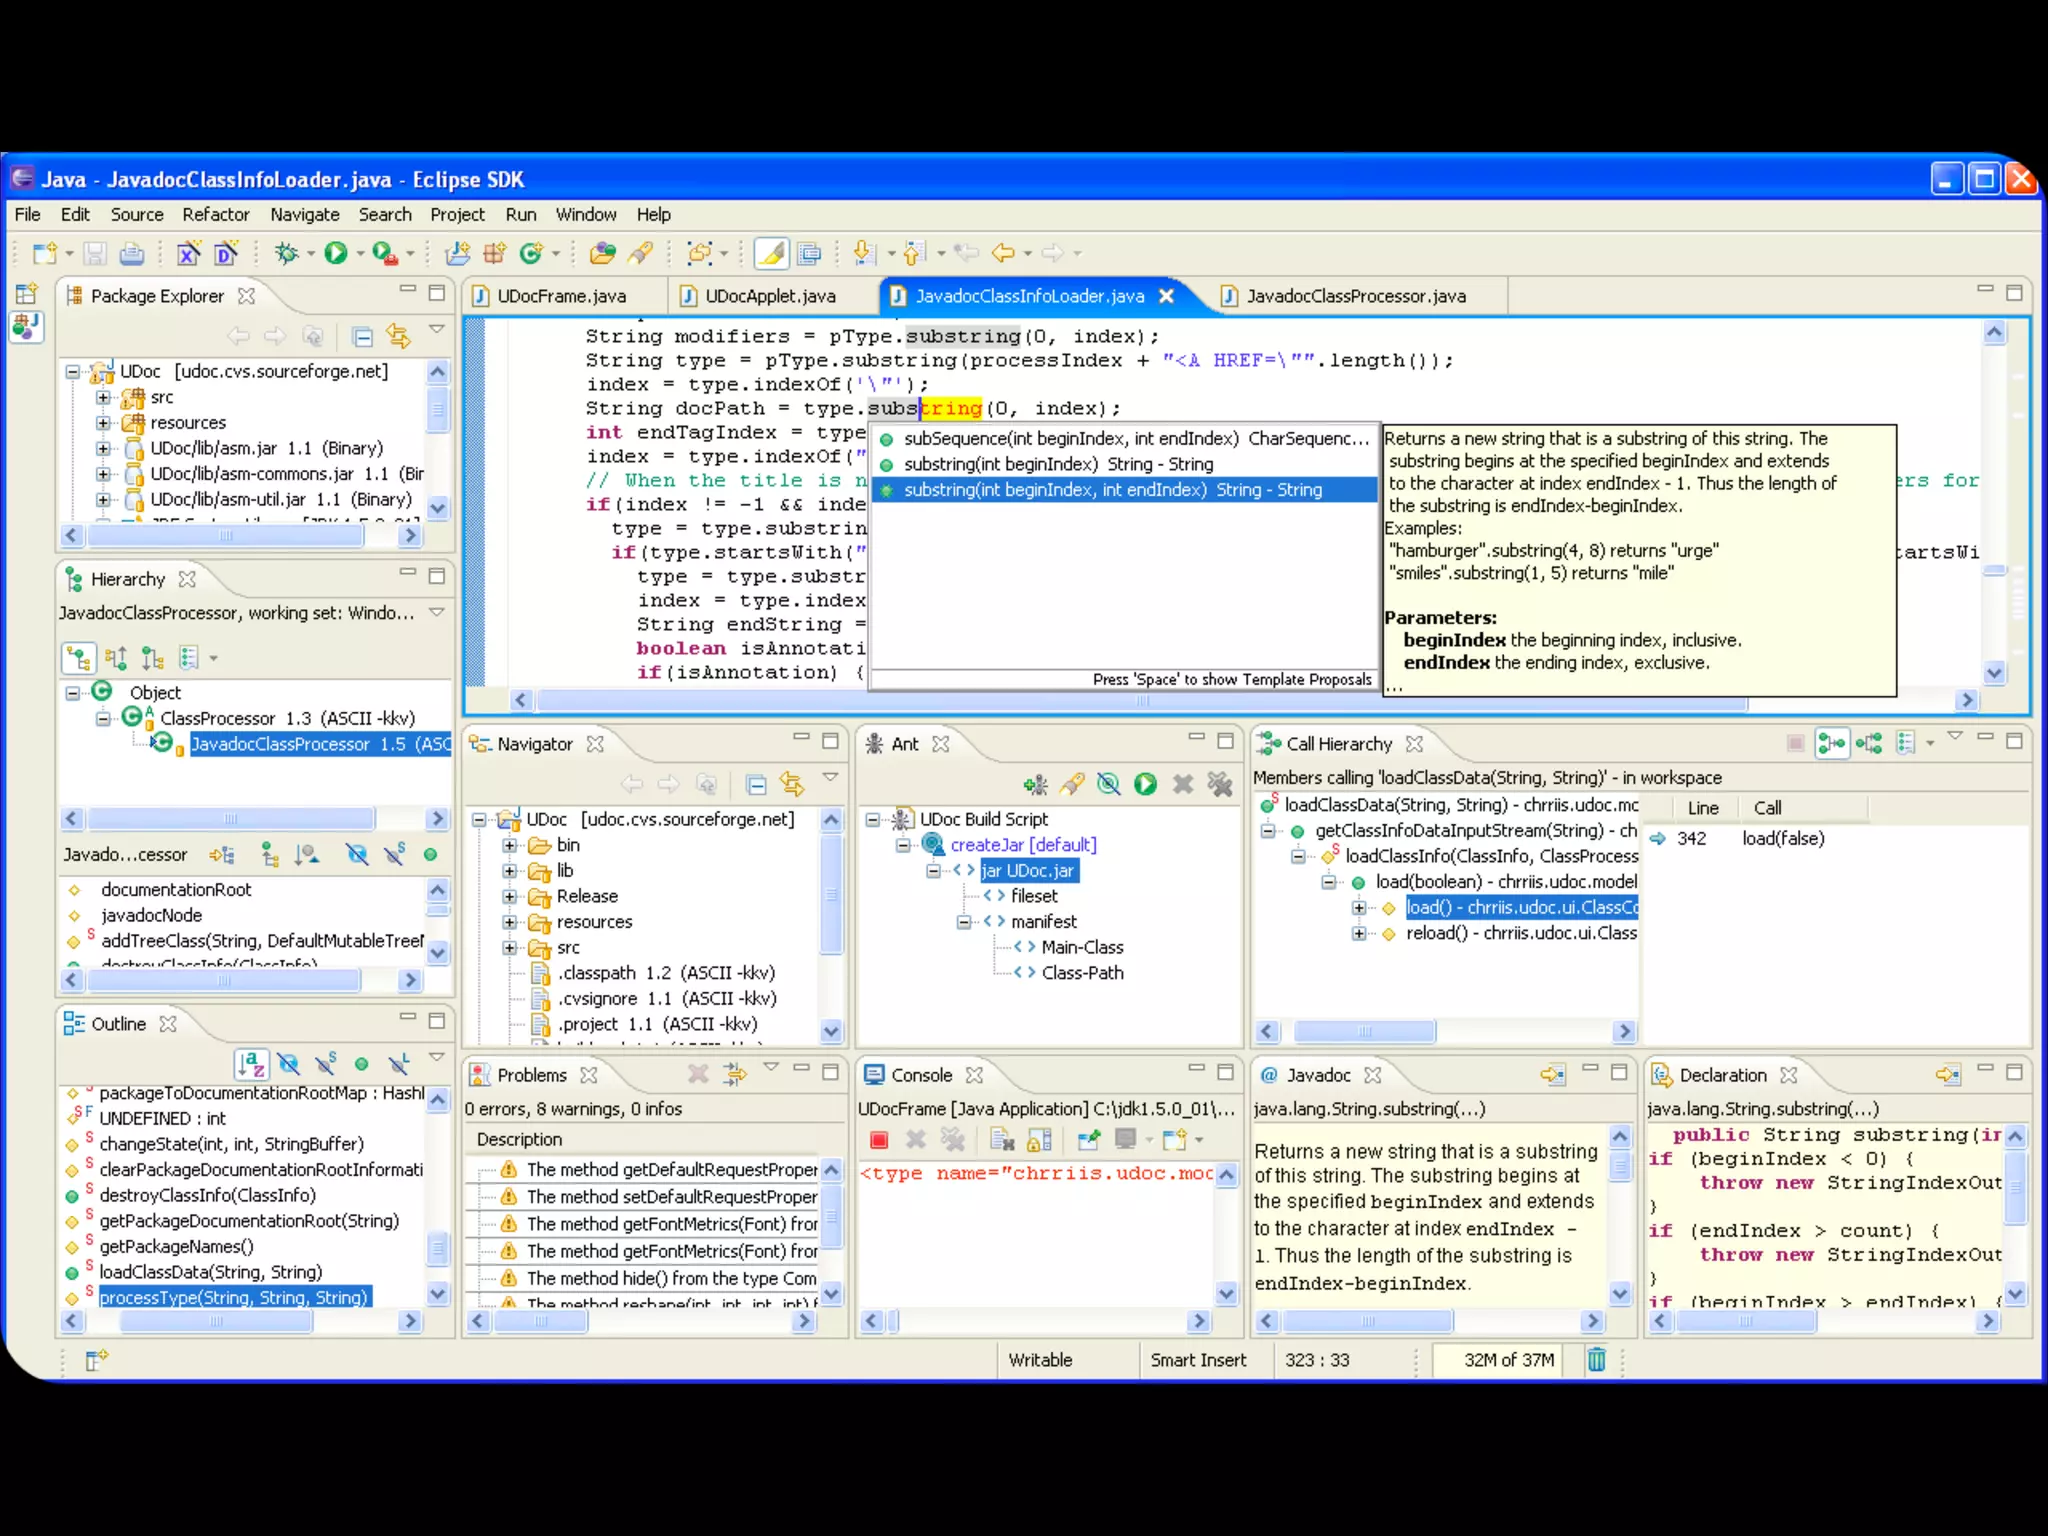
Task: Toggle Show Caller Hierarchy in Call Hierarchy
Action: pyautogui.click(x=1831, y=743)
